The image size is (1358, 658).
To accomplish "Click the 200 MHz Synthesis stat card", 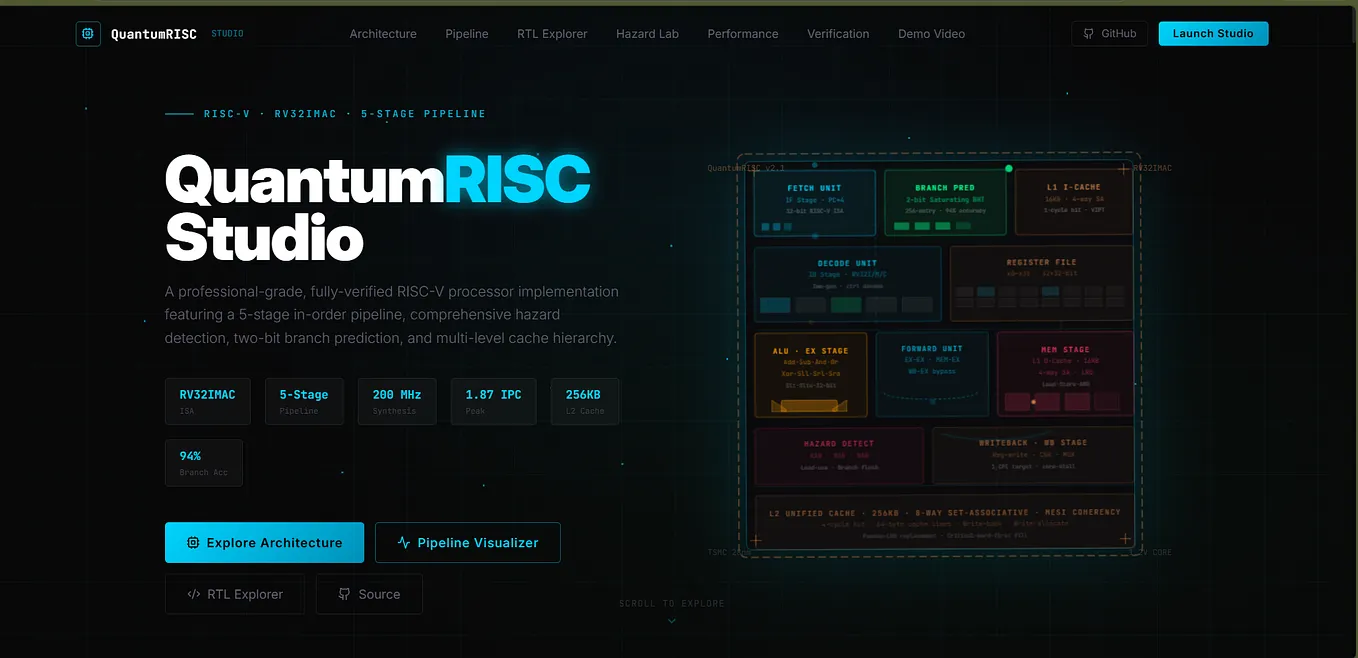I will (397, 401).
